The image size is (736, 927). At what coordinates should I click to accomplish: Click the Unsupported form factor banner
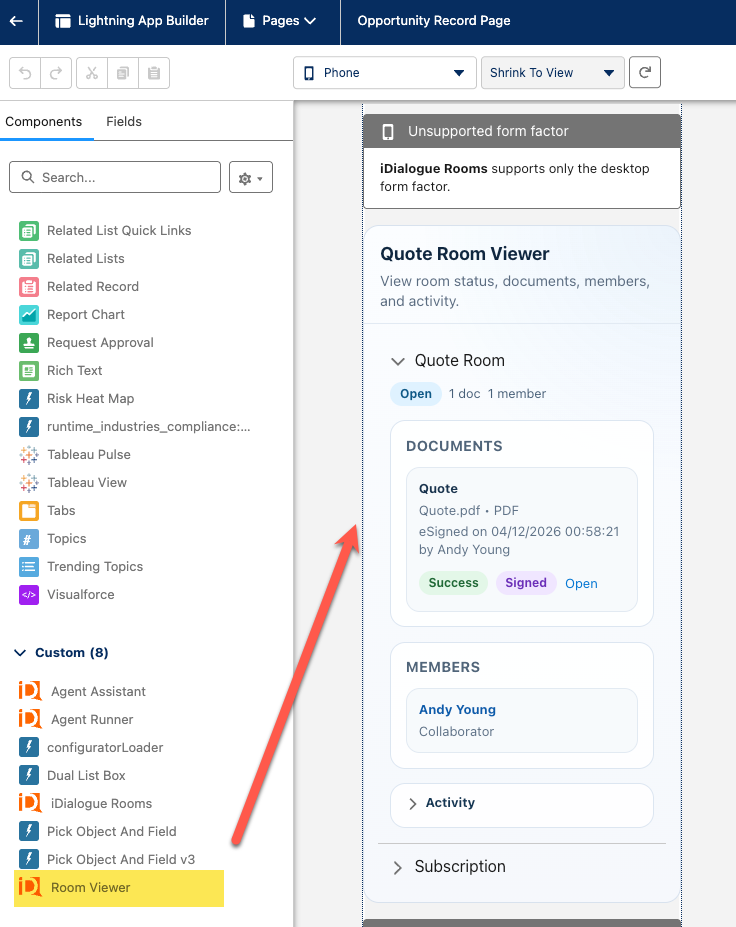[522, 131]
